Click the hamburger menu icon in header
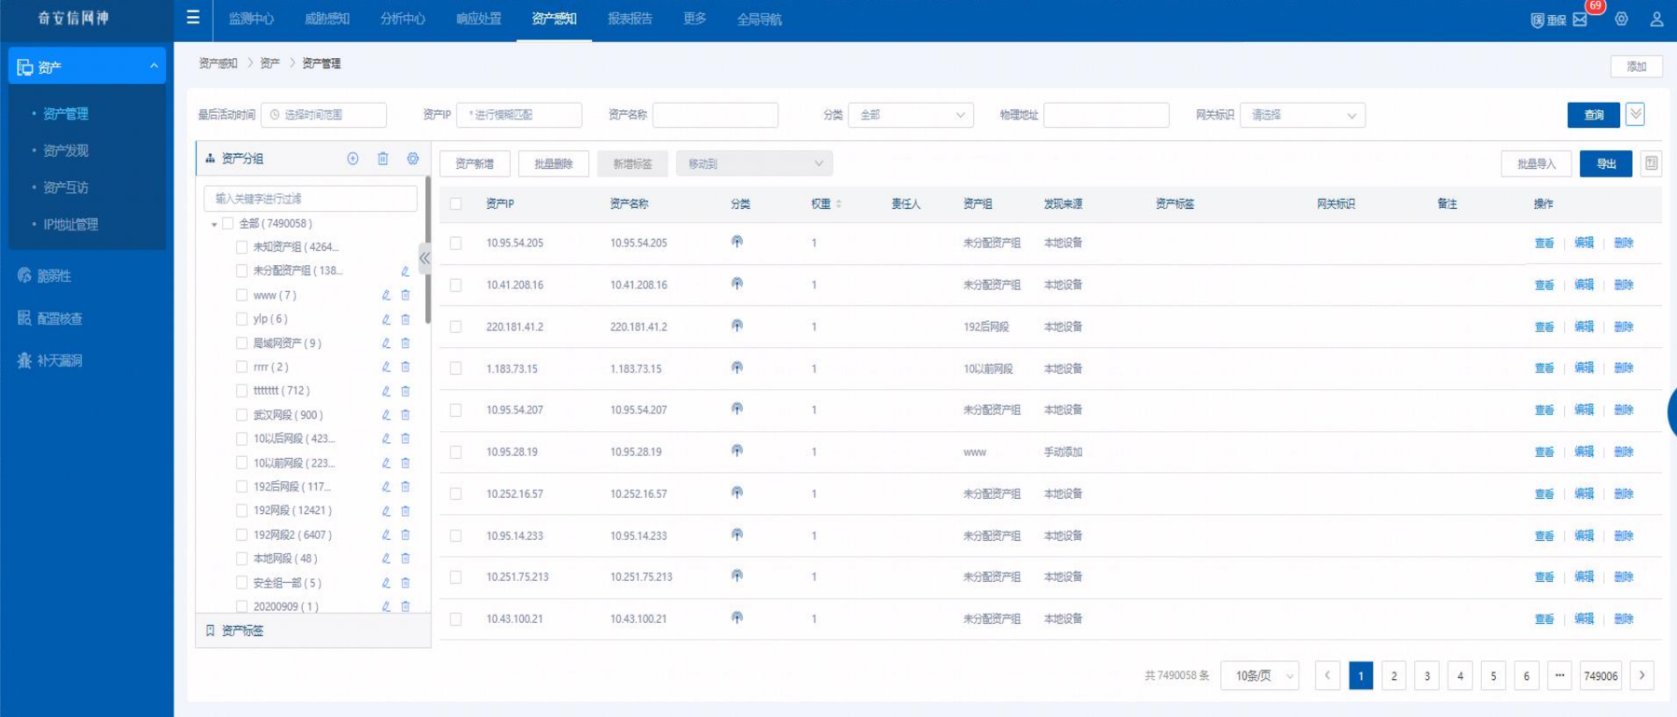 [193, 18]
